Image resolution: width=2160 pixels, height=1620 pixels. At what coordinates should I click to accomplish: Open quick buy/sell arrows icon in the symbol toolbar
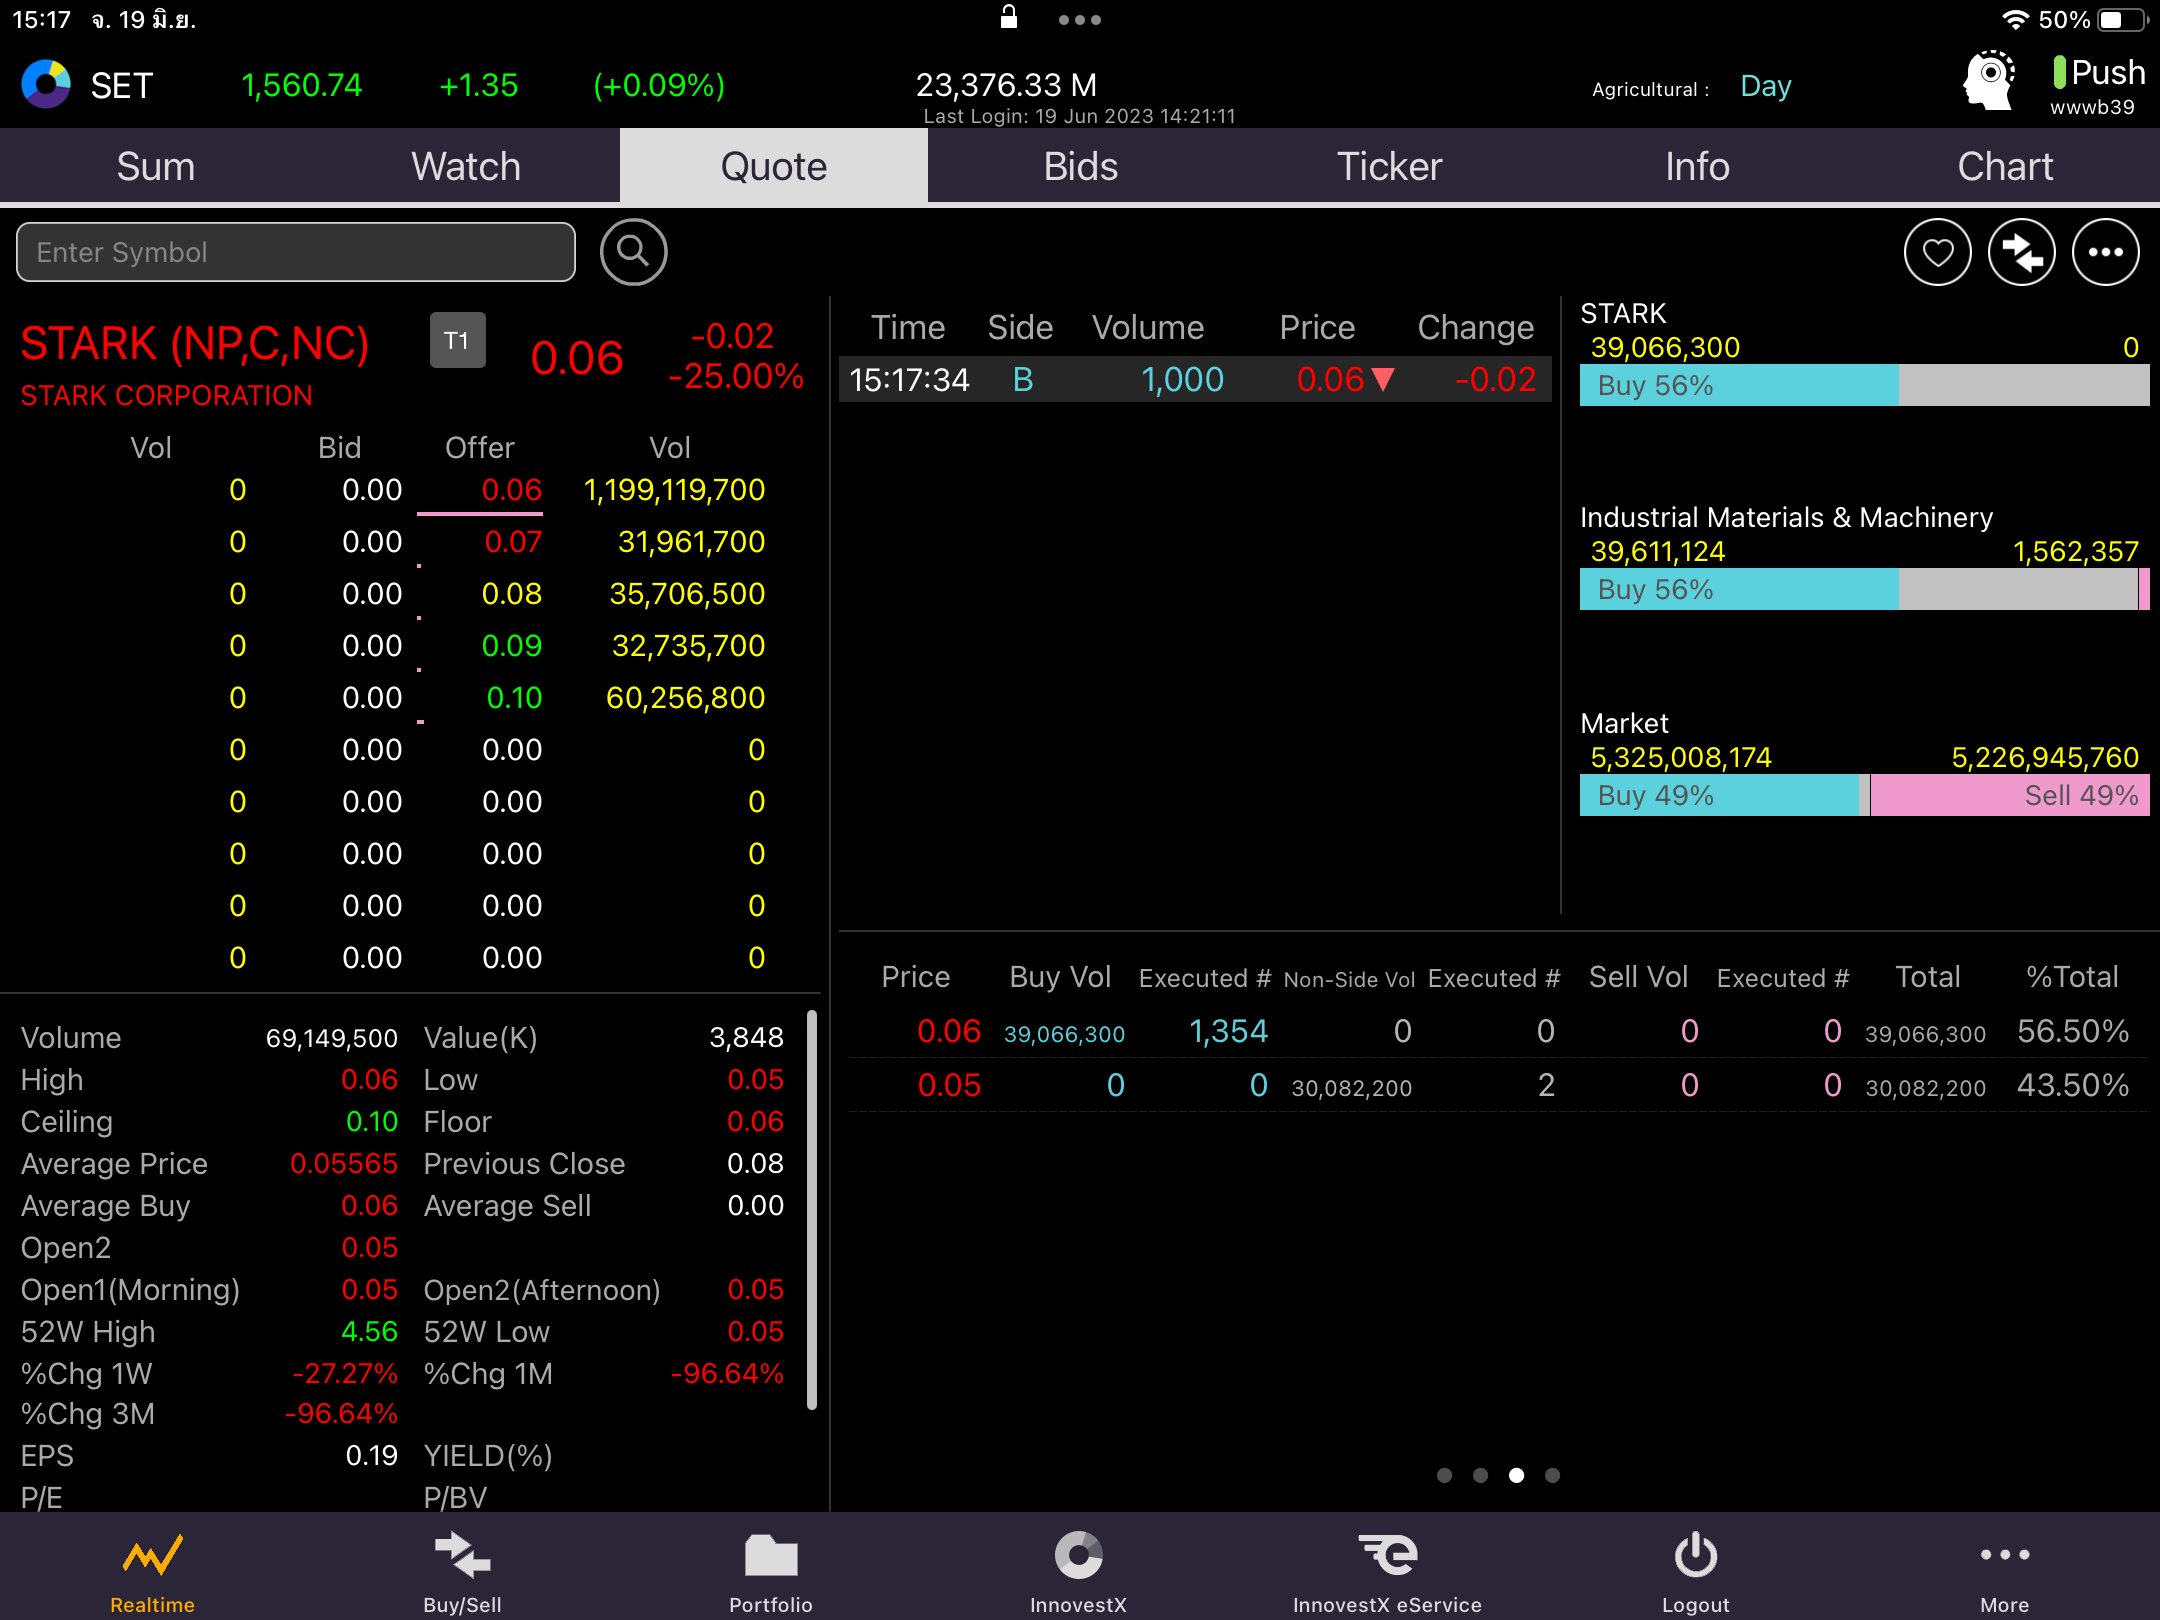(x=2021, y=252)
